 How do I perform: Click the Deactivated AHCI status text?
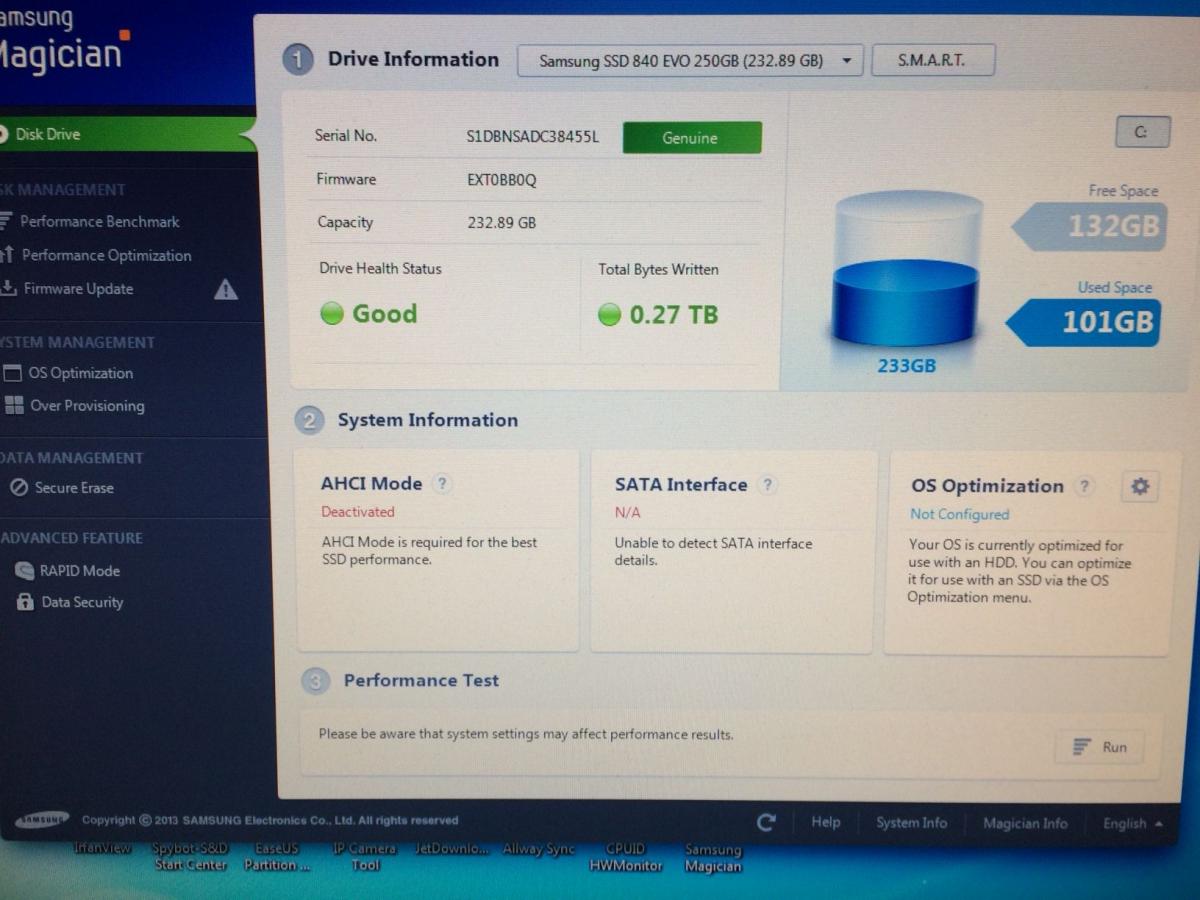click(x=358, y=512)
